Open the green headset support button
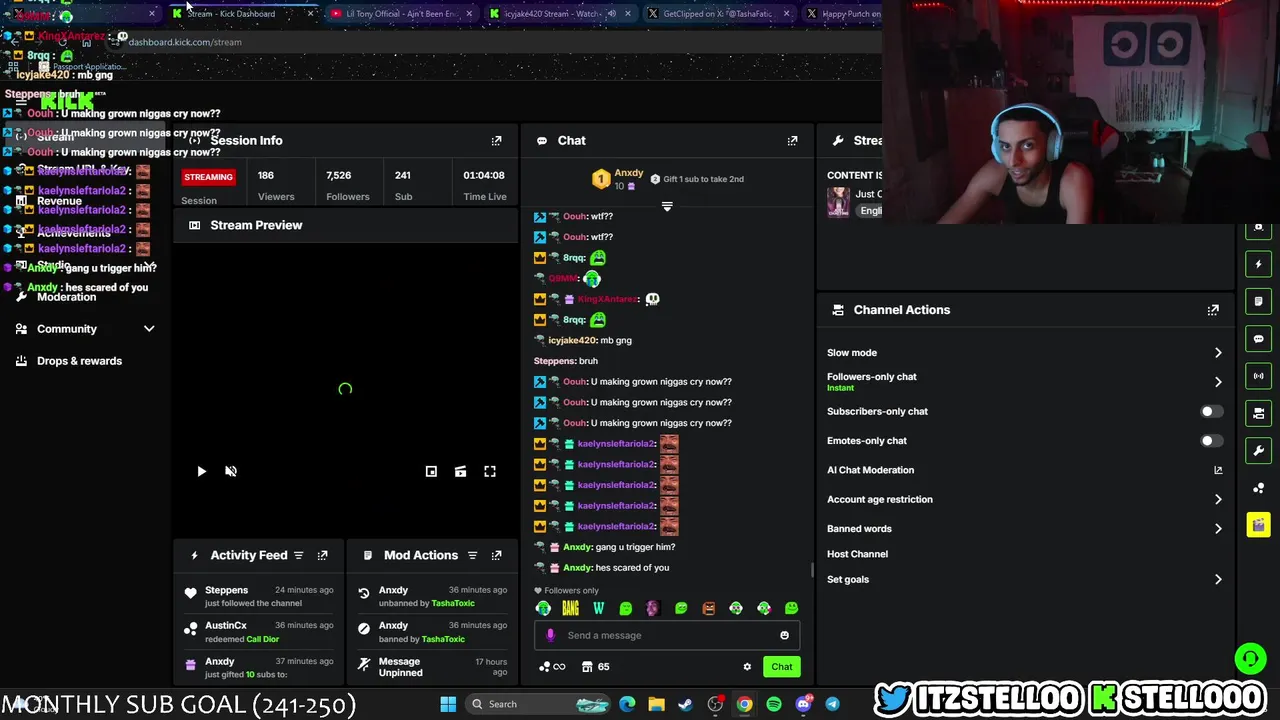1280x720 pixels. pos(1249,658)
